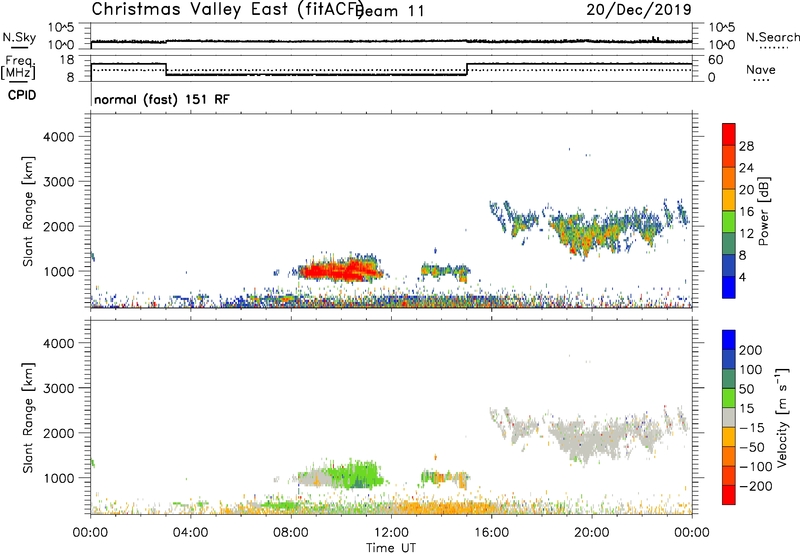Image resolution: width=800 pixels, height=554 pixels.
Task: Click the '04:00' time tick label
Action: pyautogui.click(x=191, y=533)
